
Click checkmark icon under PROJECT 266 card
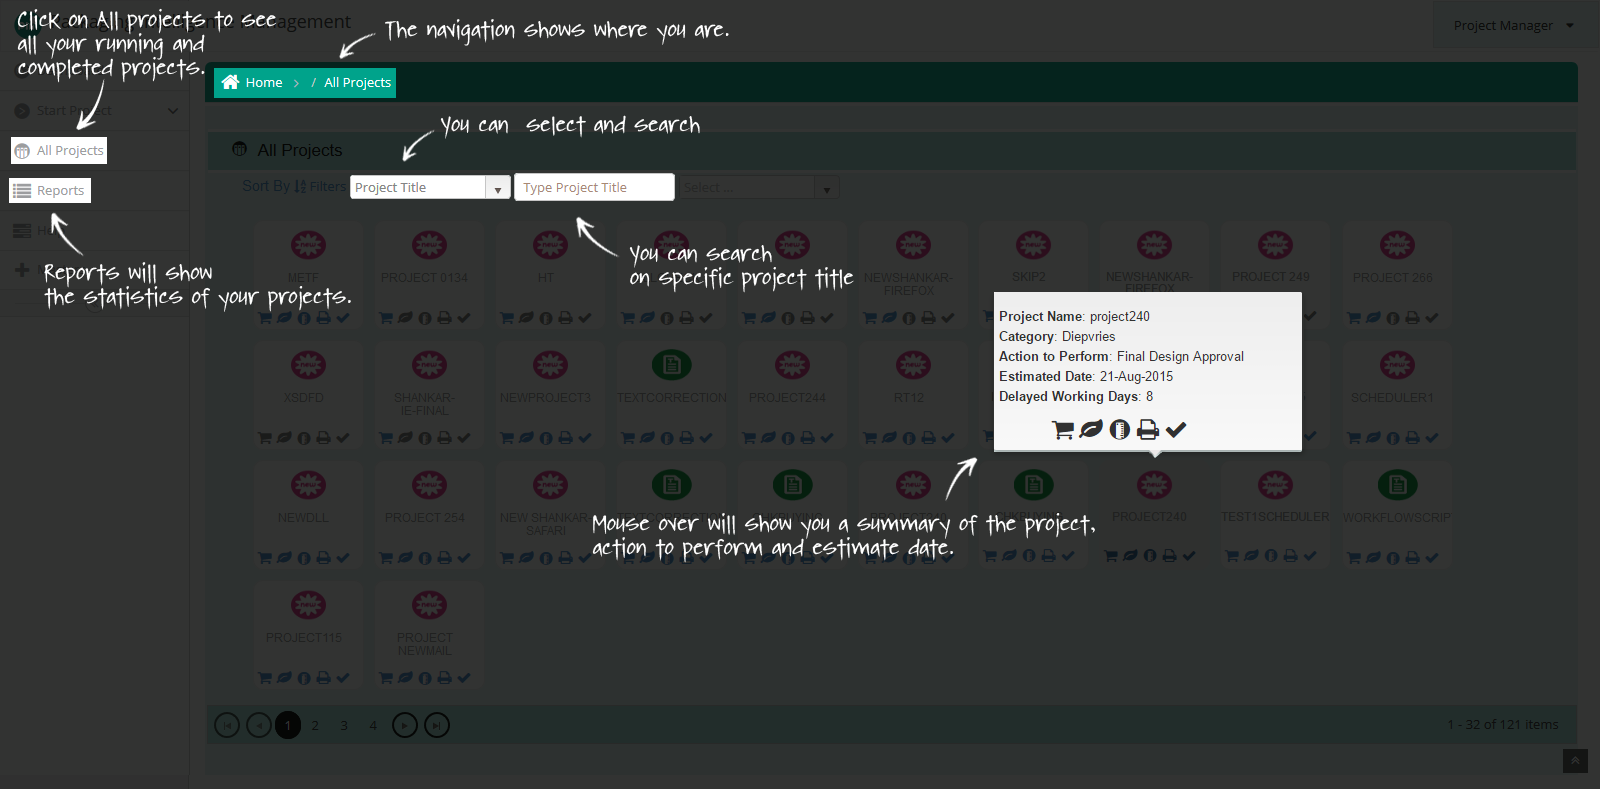coord(1432,318)
